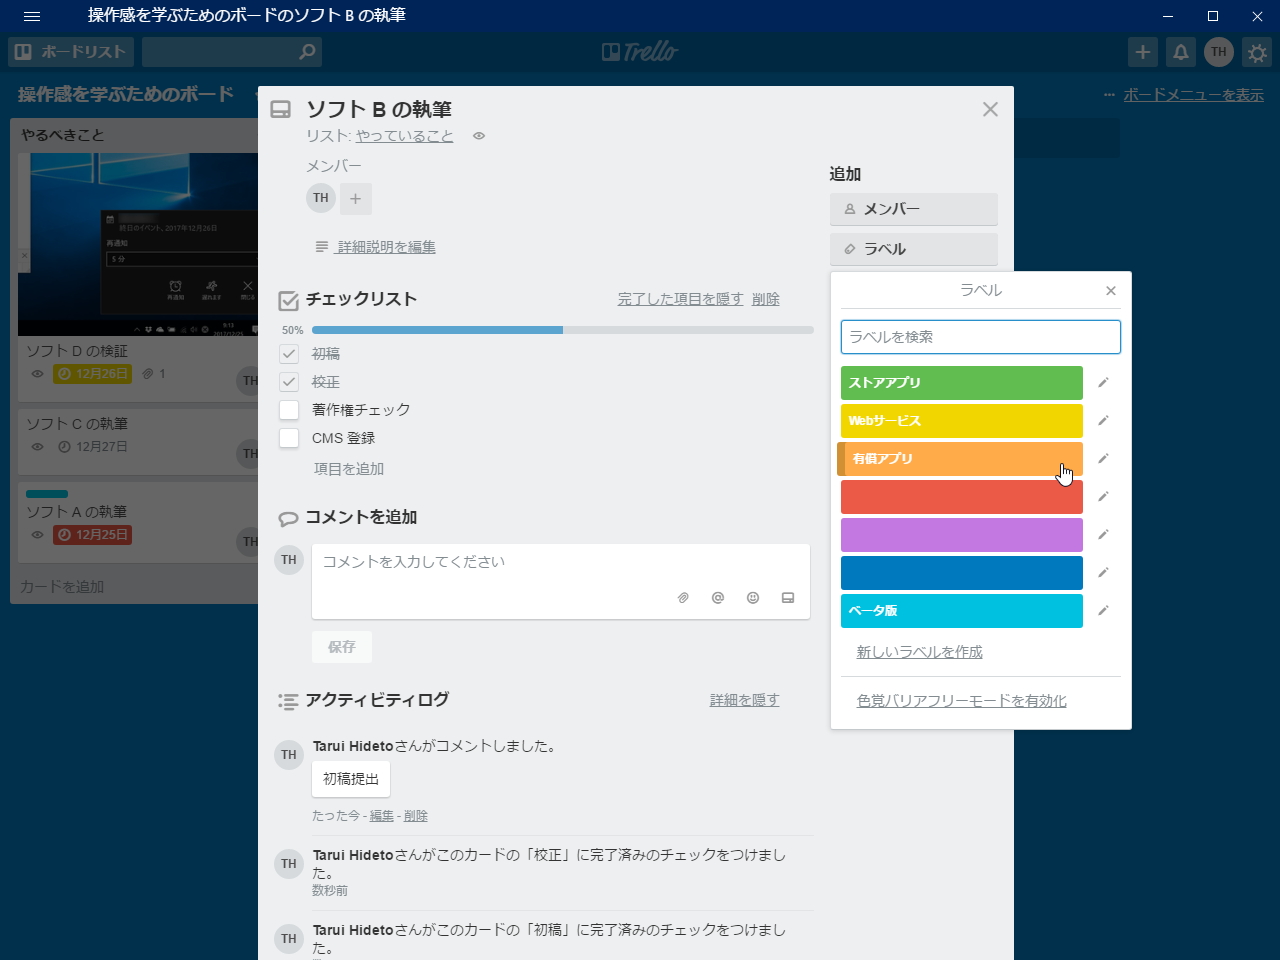Image resolution: width=1280 pixels, height=960 pixels.
Task: Delete the 初稿提出 comment via 削除
Action: [x=416, y=816]
